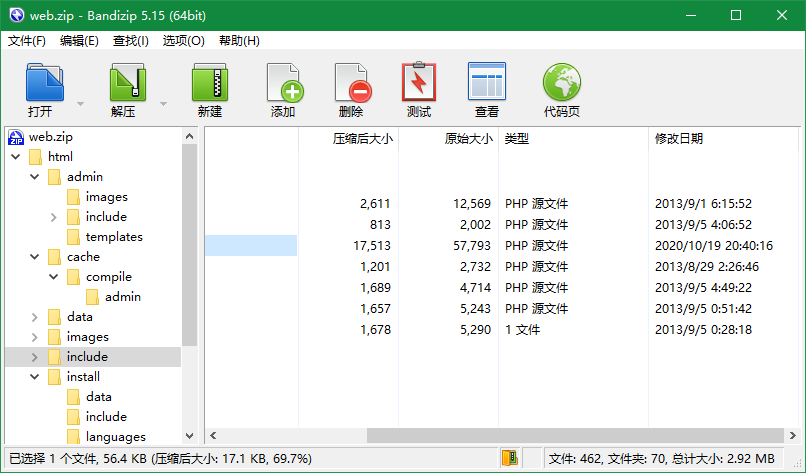806x473 pixels.
Task: Click the folder tree scrollbar down arrow
Action: tap(189, 436)
